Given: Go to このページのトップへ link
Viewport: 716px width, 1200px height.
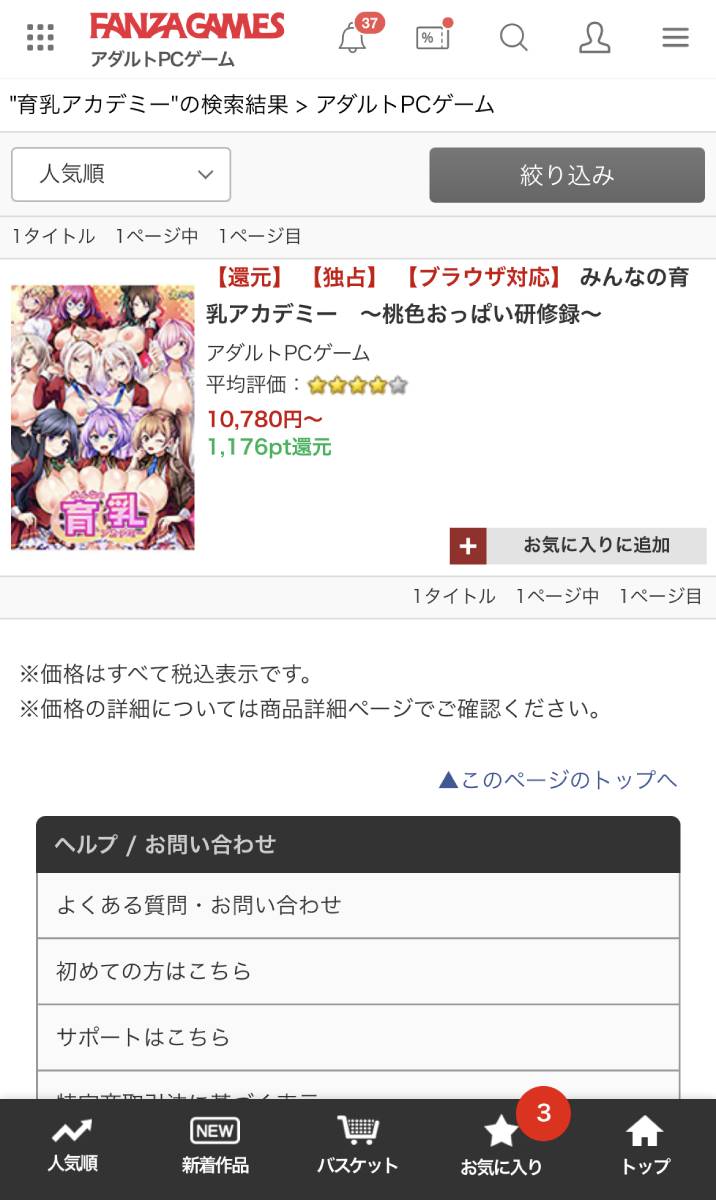Looking at the screenshot, I should click(558, 780).
